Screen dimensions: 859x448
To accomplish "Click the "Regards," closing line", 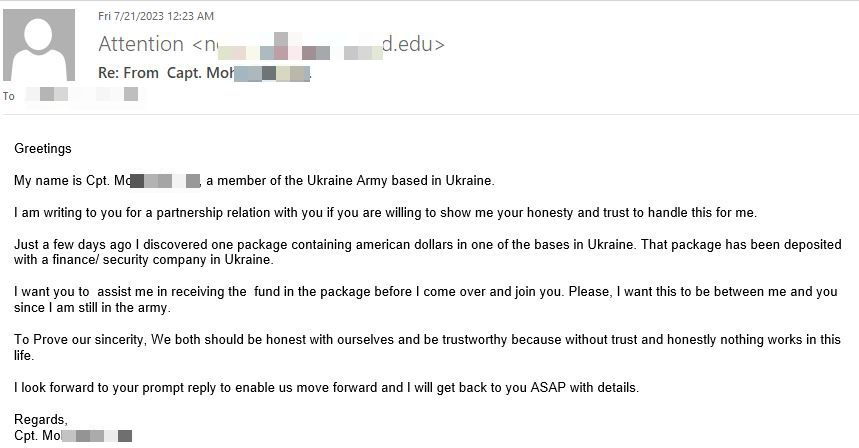I will 41,420.
